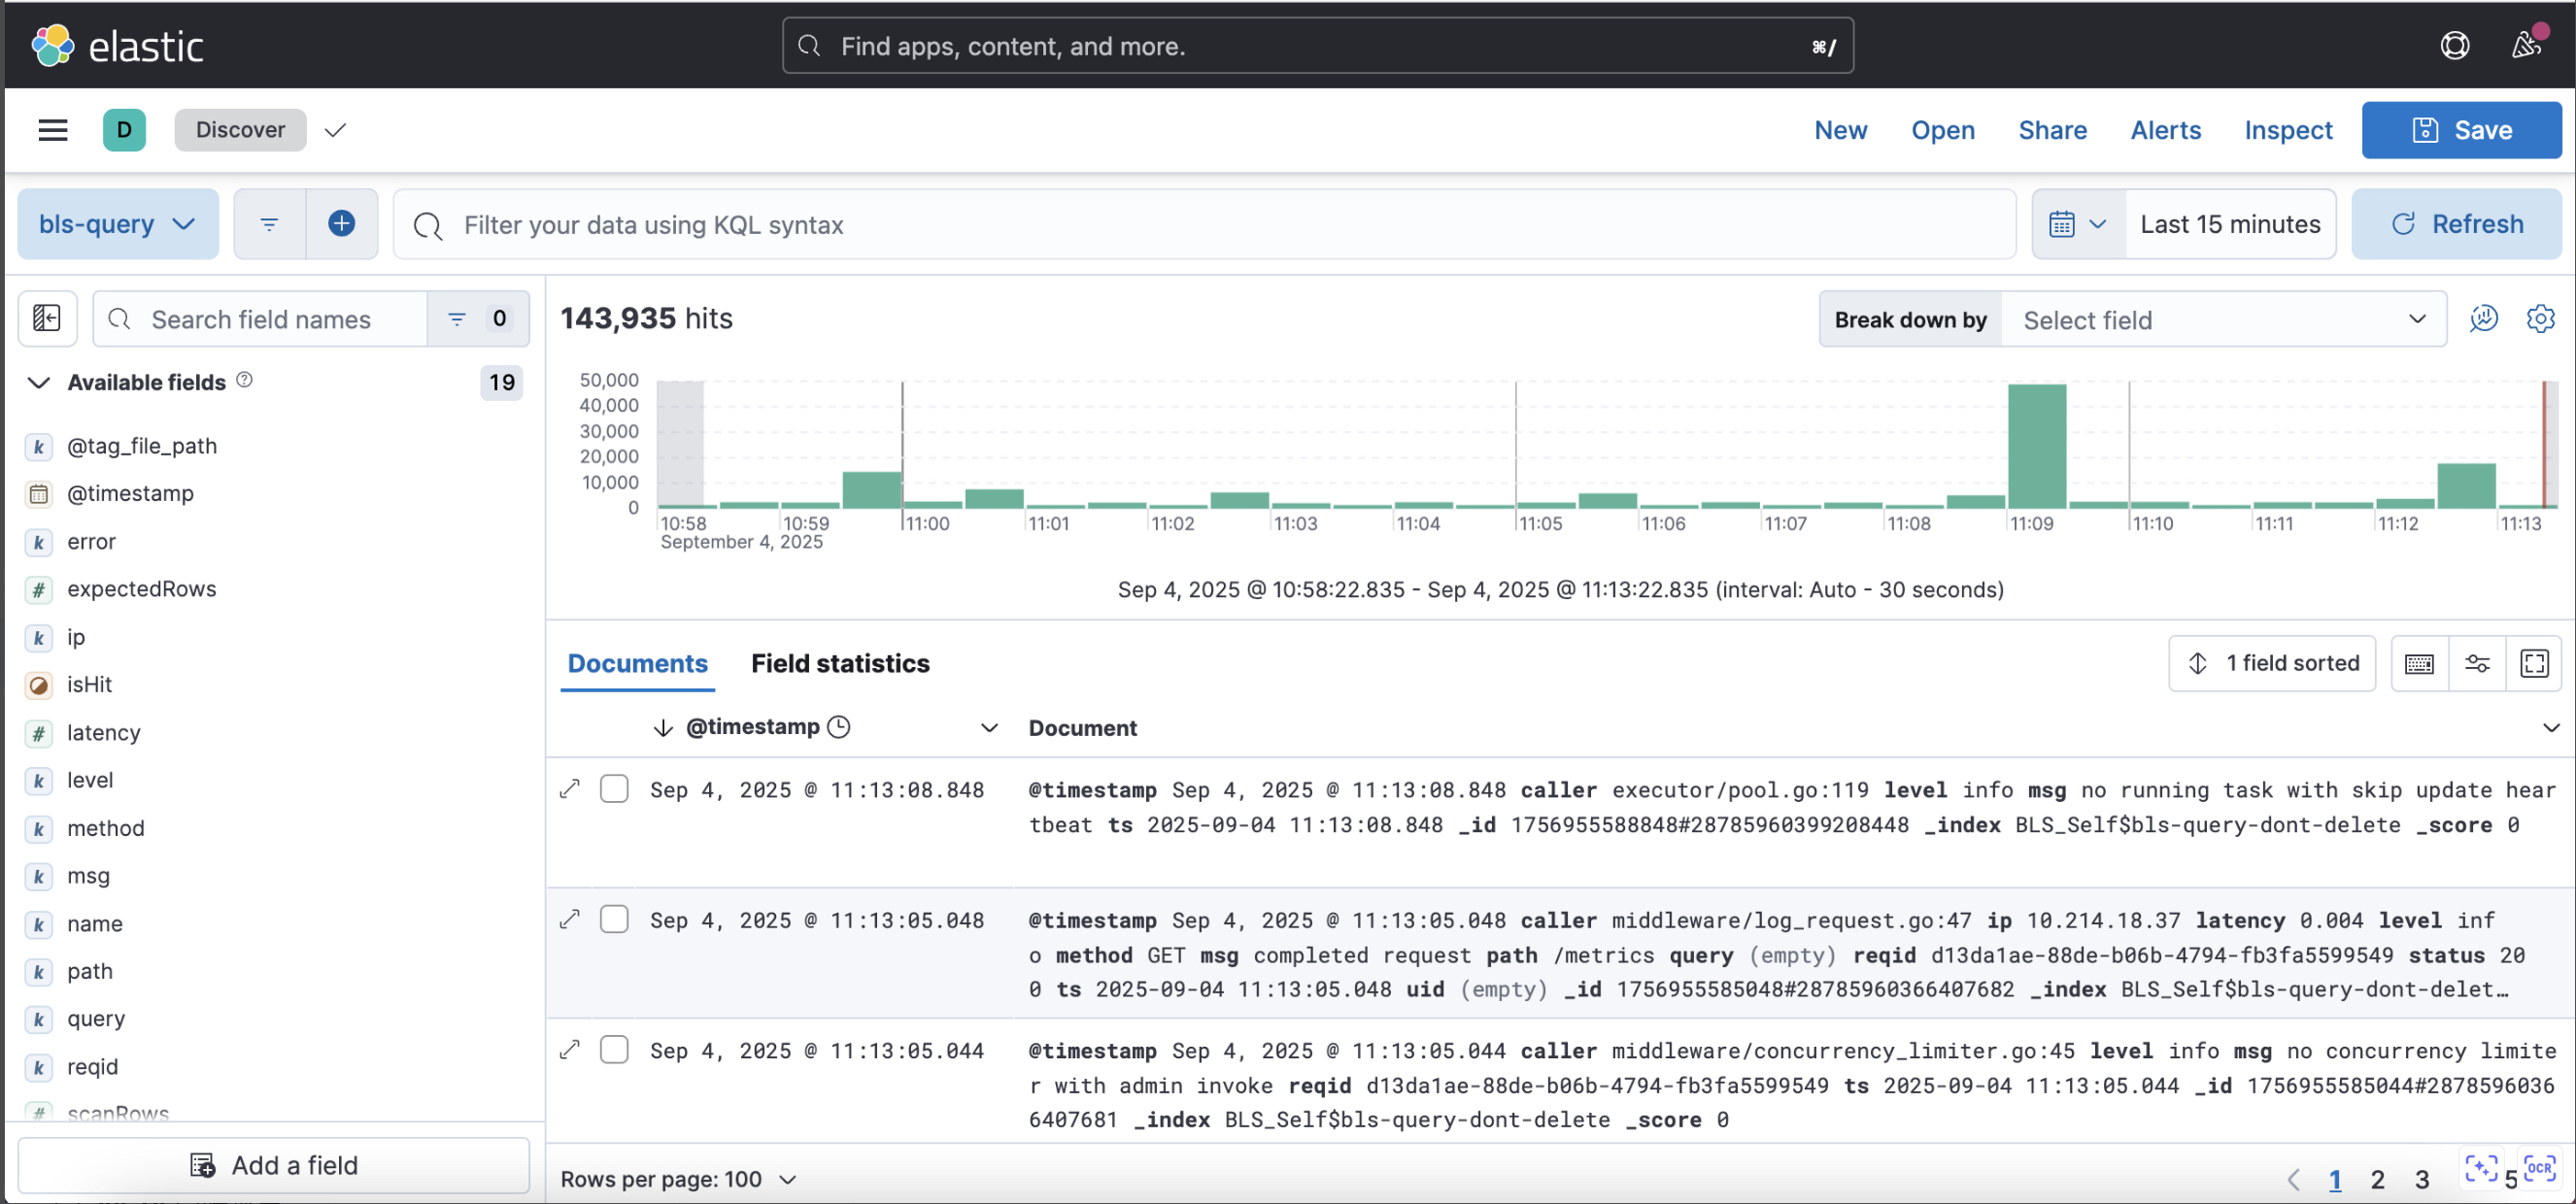The width and height of the screenshot is (2576, 1204).
Task: Open the edit visualization icon
Action: [2483, 319]
